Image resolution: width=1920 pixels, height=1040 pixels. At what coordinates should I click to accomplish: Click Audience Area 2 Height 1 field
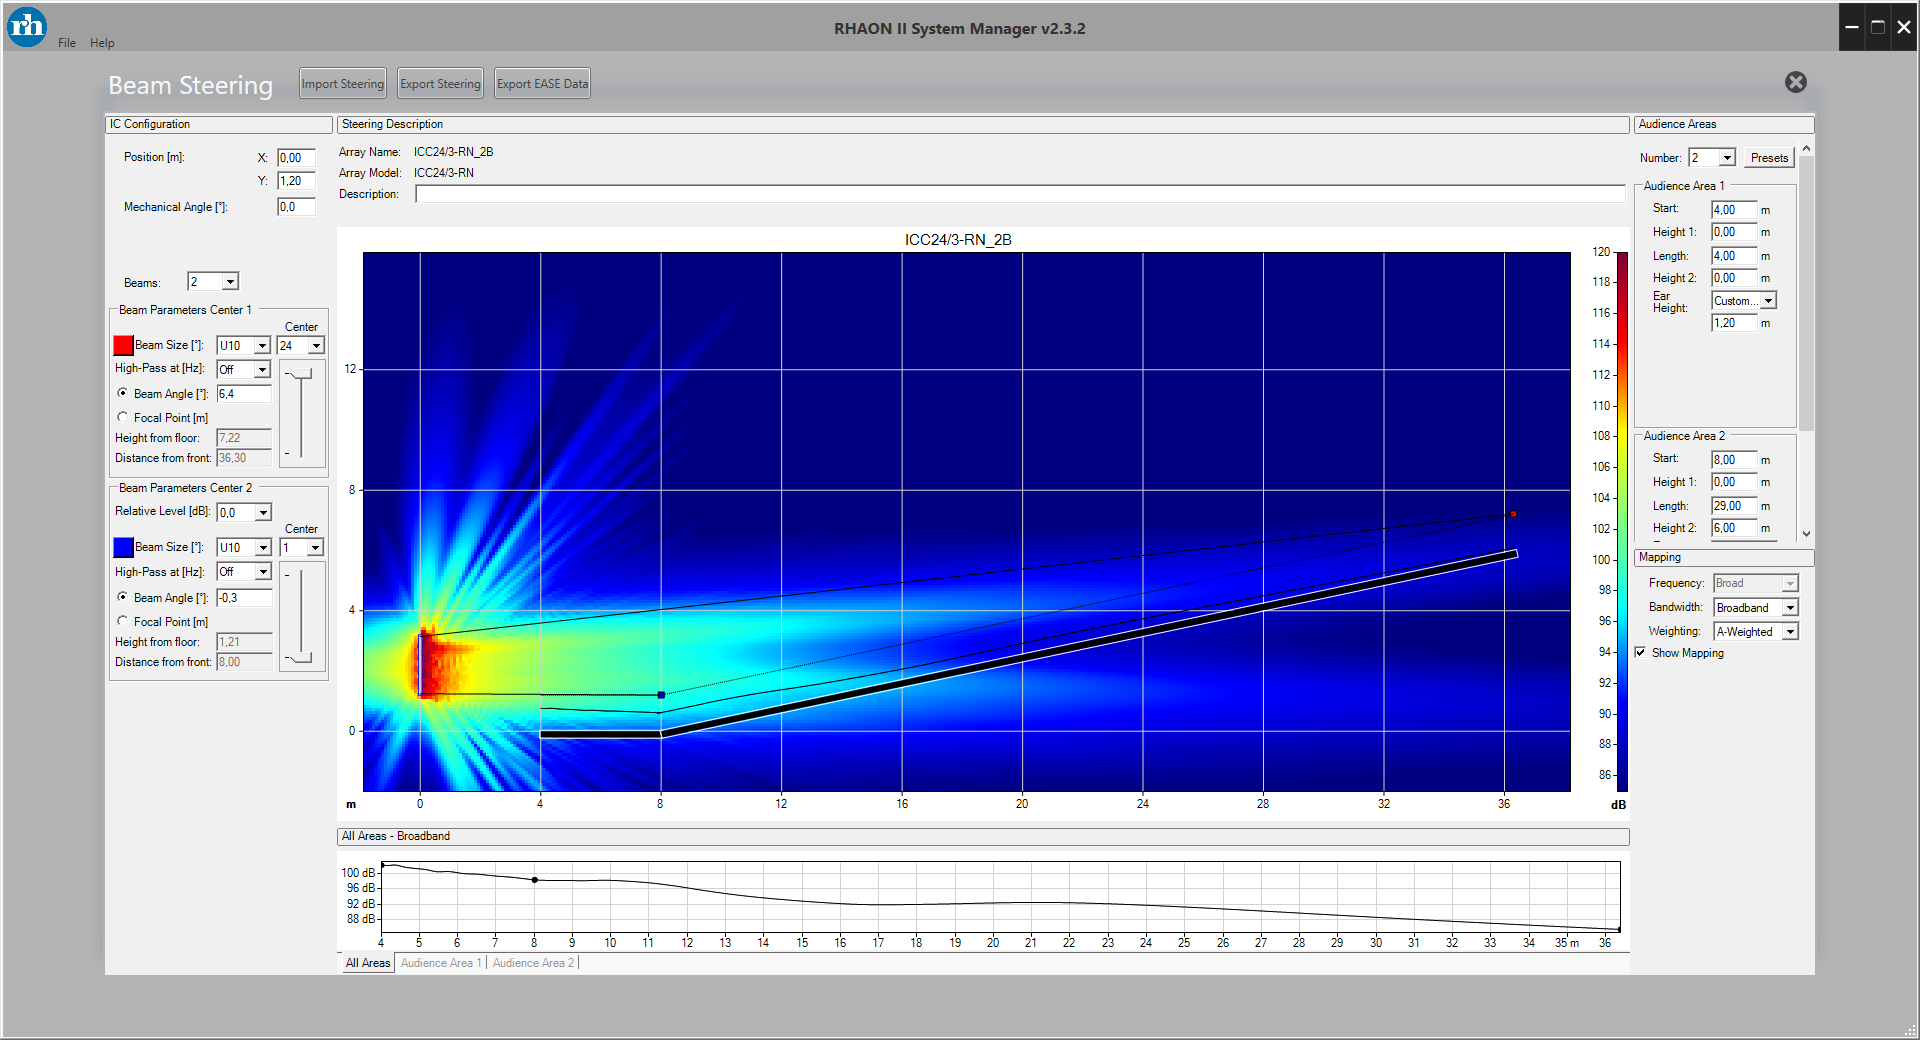coord(1734,482)
